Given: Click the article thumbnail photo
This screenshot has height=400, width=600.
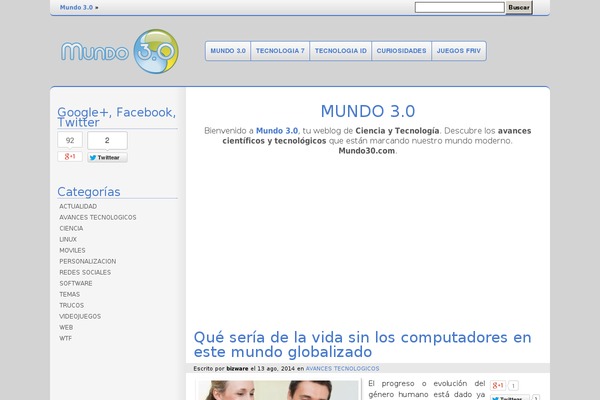Looking at the screenshot, I should coord(278,390).
